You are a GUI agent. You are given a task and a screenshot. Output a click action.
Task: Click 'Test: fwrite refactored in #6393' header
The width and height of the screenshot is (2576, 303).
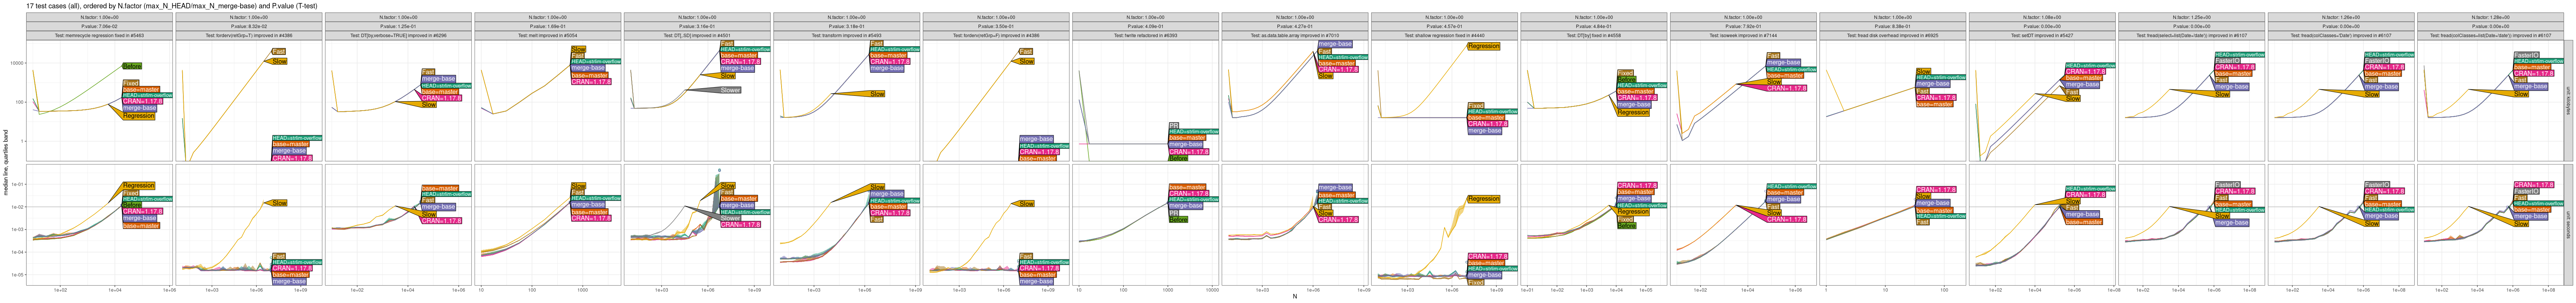pyautogui.click(x=1145, y=35)
